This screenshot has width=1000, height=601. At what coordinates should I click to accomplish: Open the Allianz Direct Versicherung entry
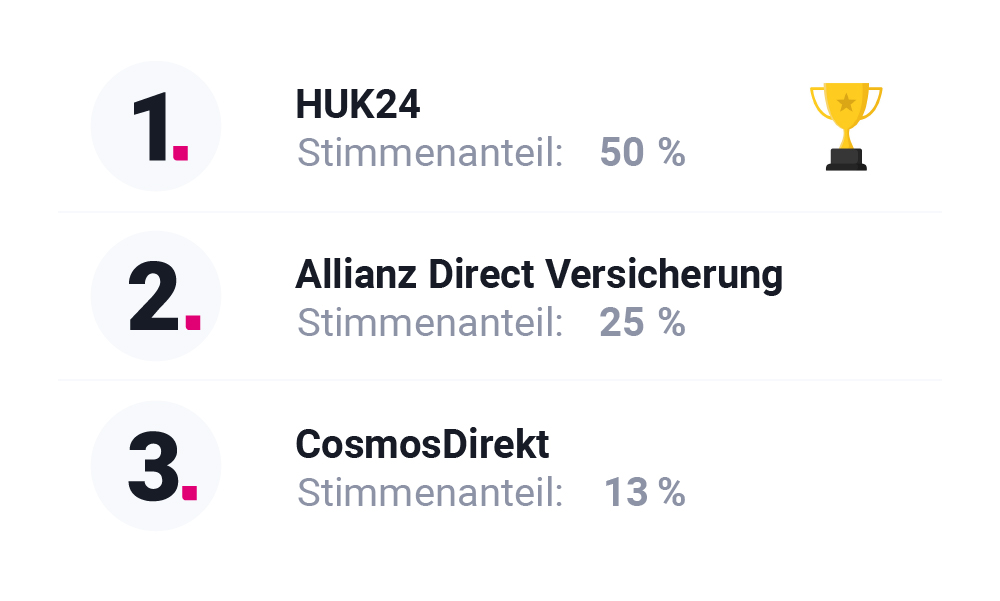coord(539,275)
